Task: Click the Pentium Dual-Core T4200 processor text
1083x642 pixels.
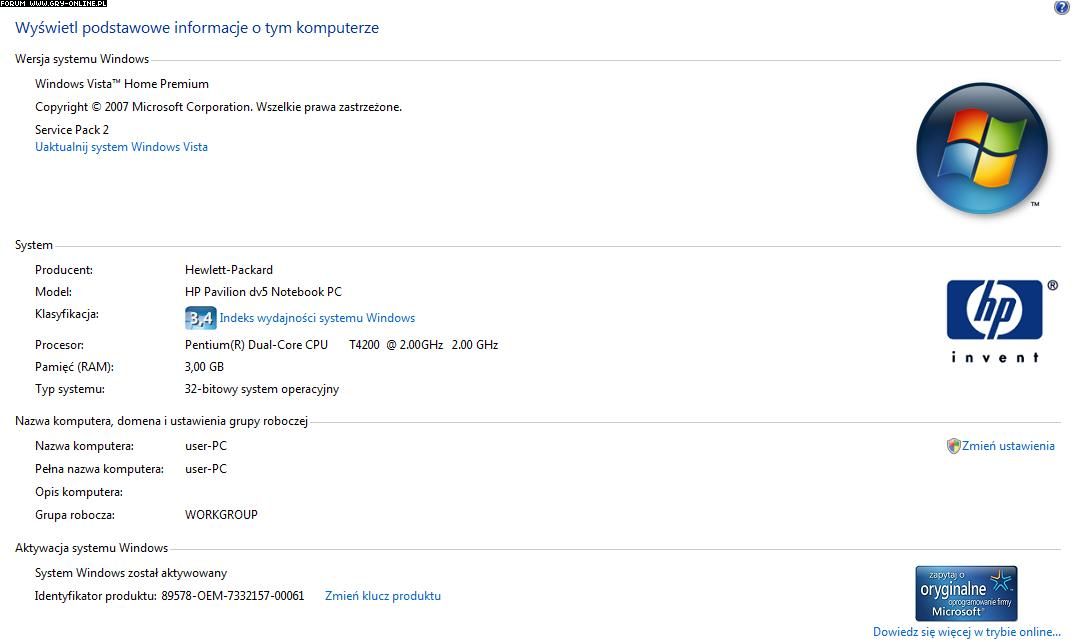Action: [341, 345]
